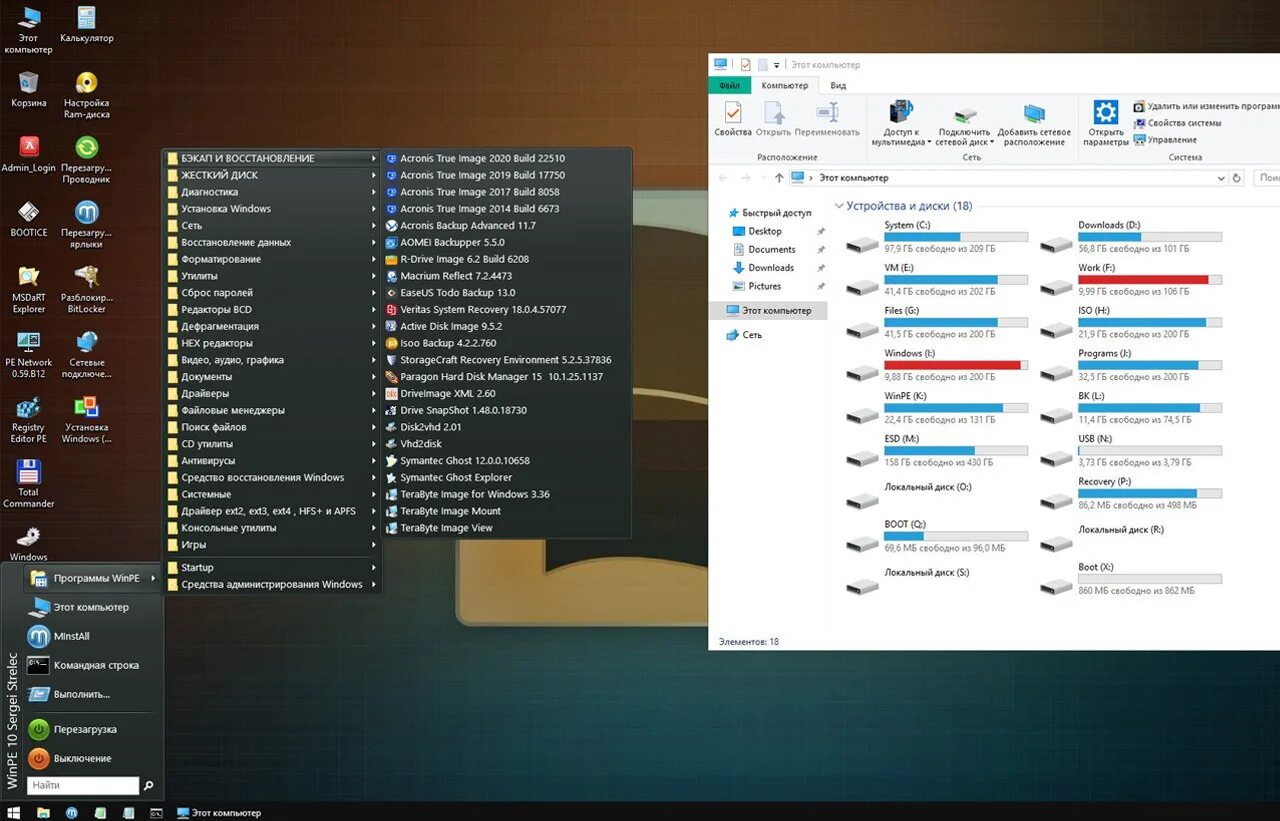Screen dimensions: 1280x821
Task: Click Windows Start button on taskbar
Action: (x=14, y=812)
